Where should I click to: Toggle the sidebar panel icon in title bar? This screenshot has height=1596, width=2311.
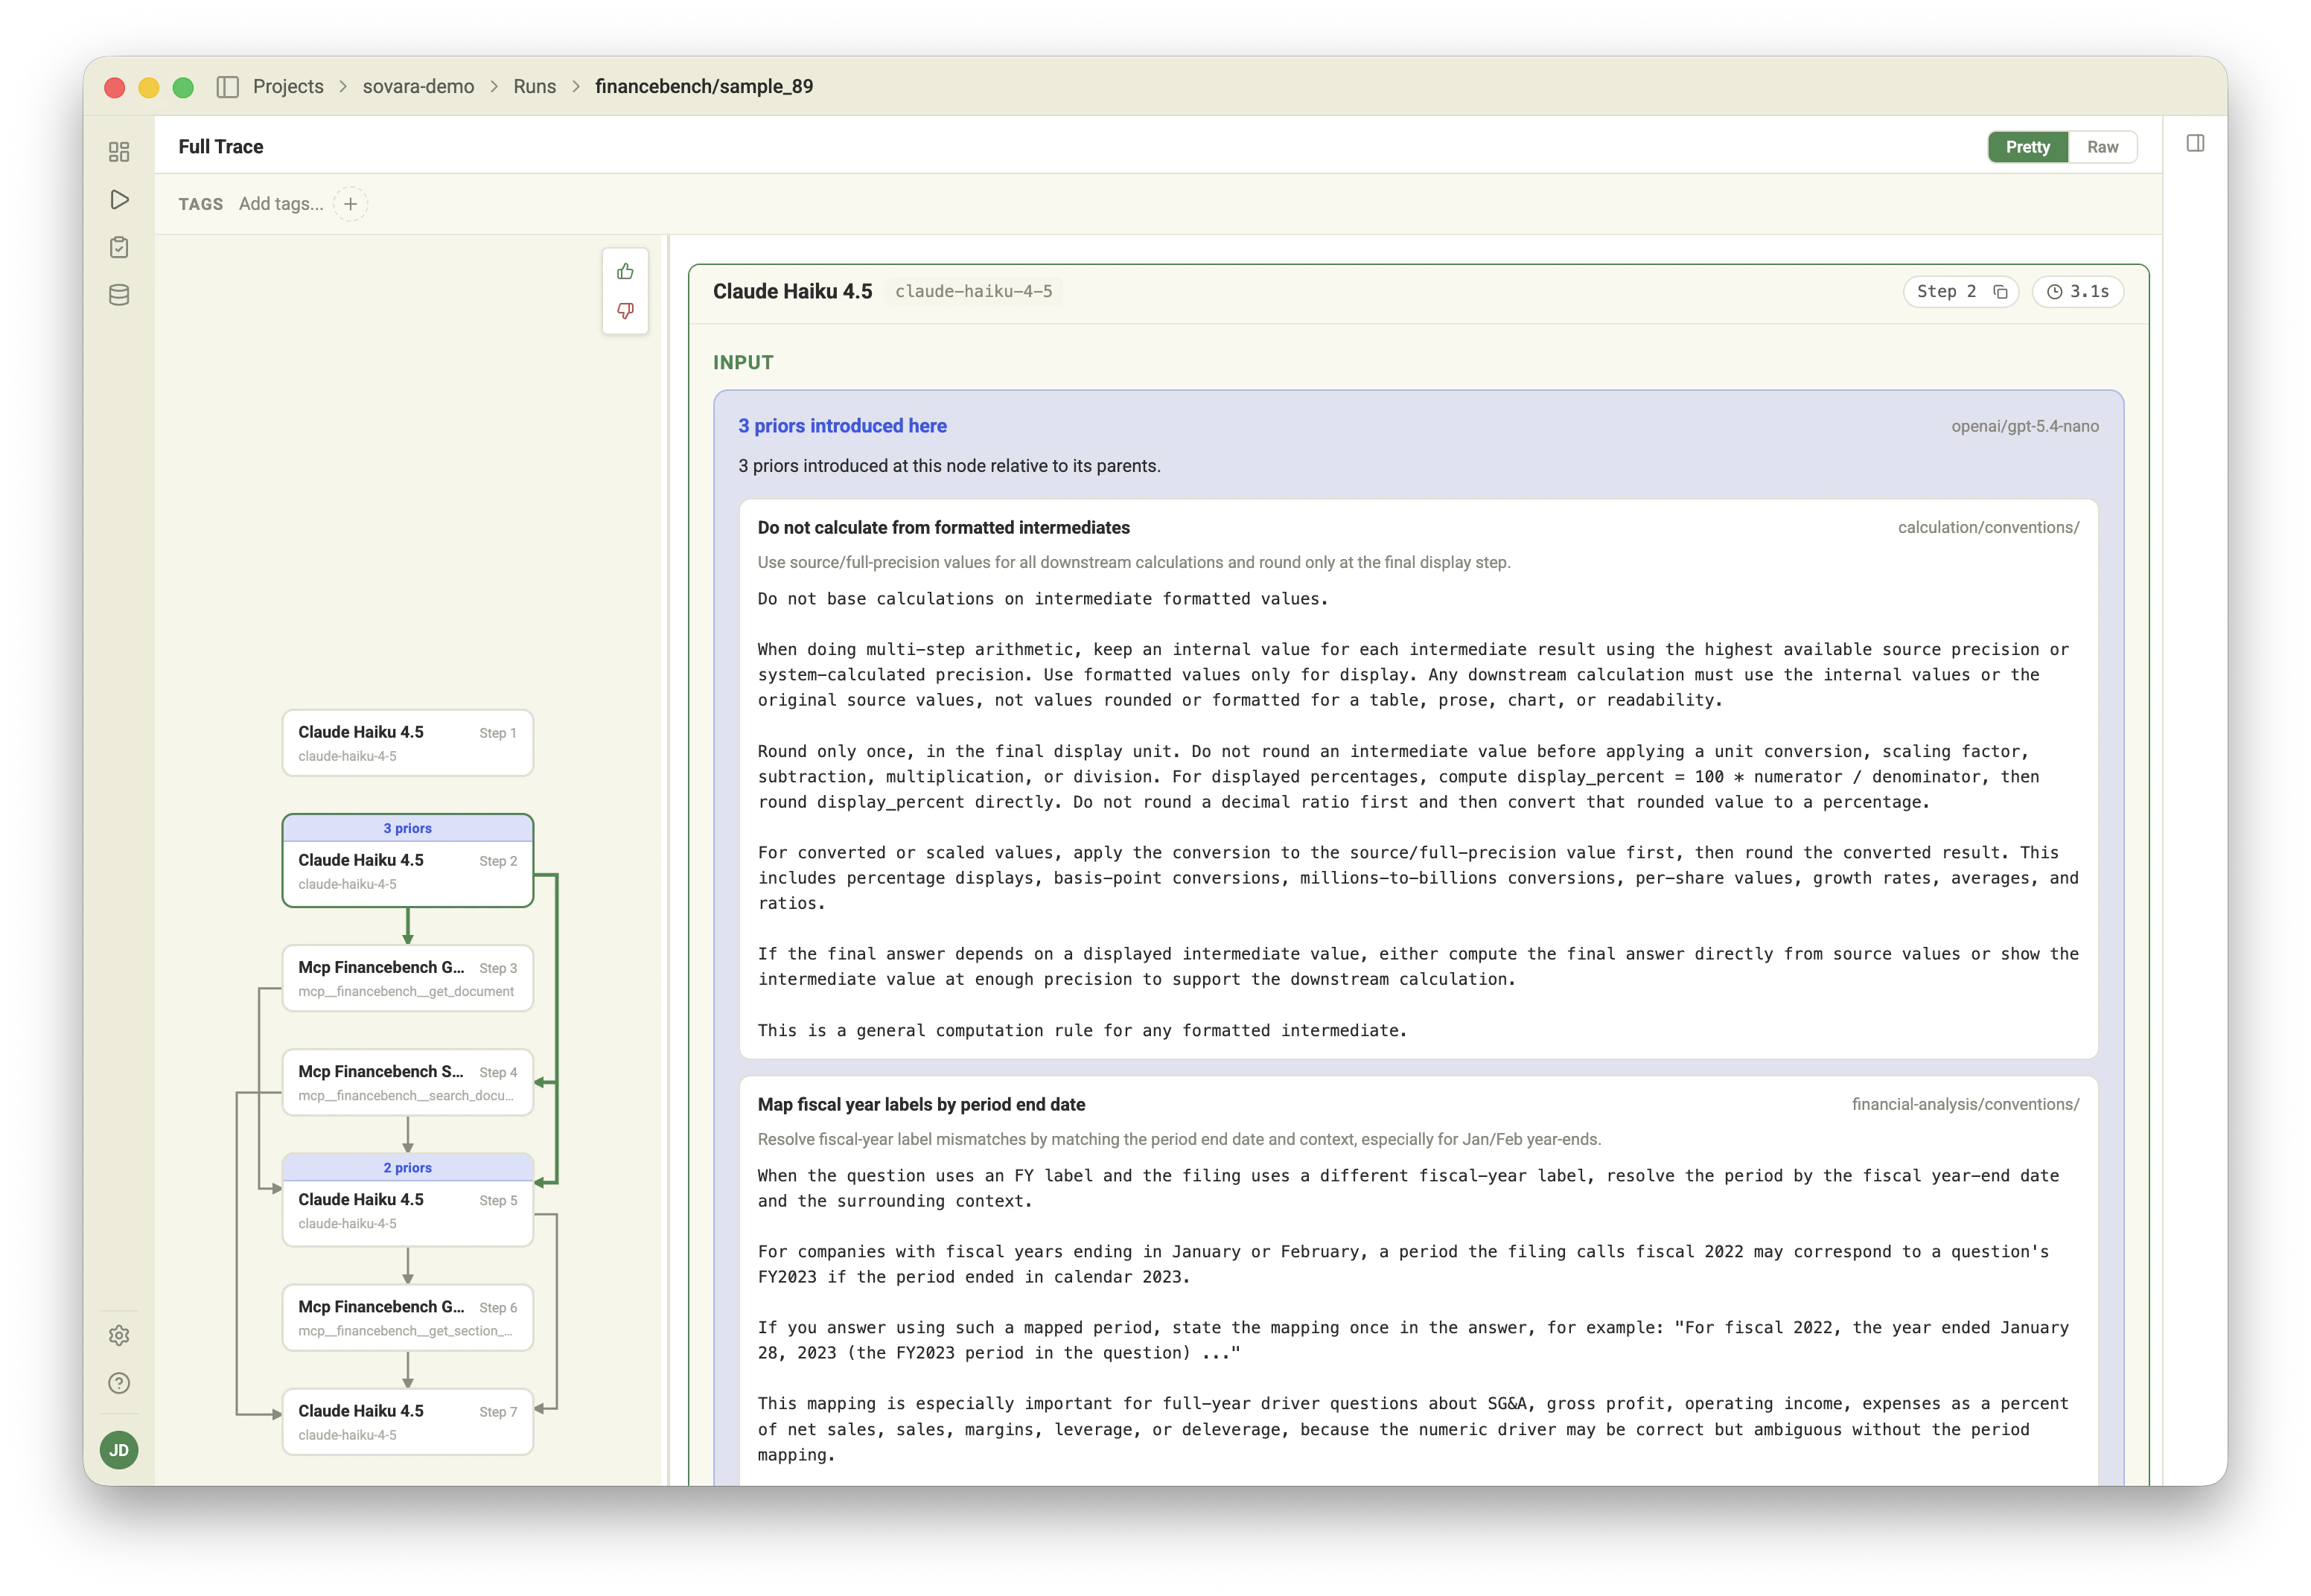[228, 87]
